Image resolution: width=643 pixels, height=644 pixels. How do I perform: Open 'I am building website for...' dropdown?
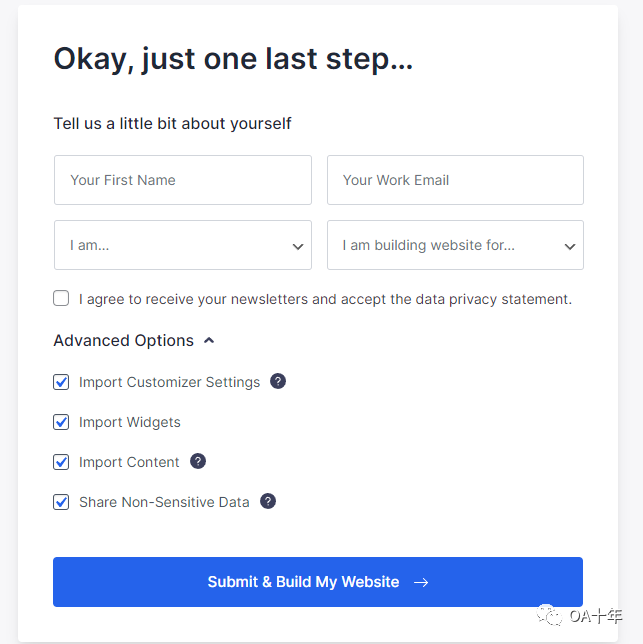point(455,245)
